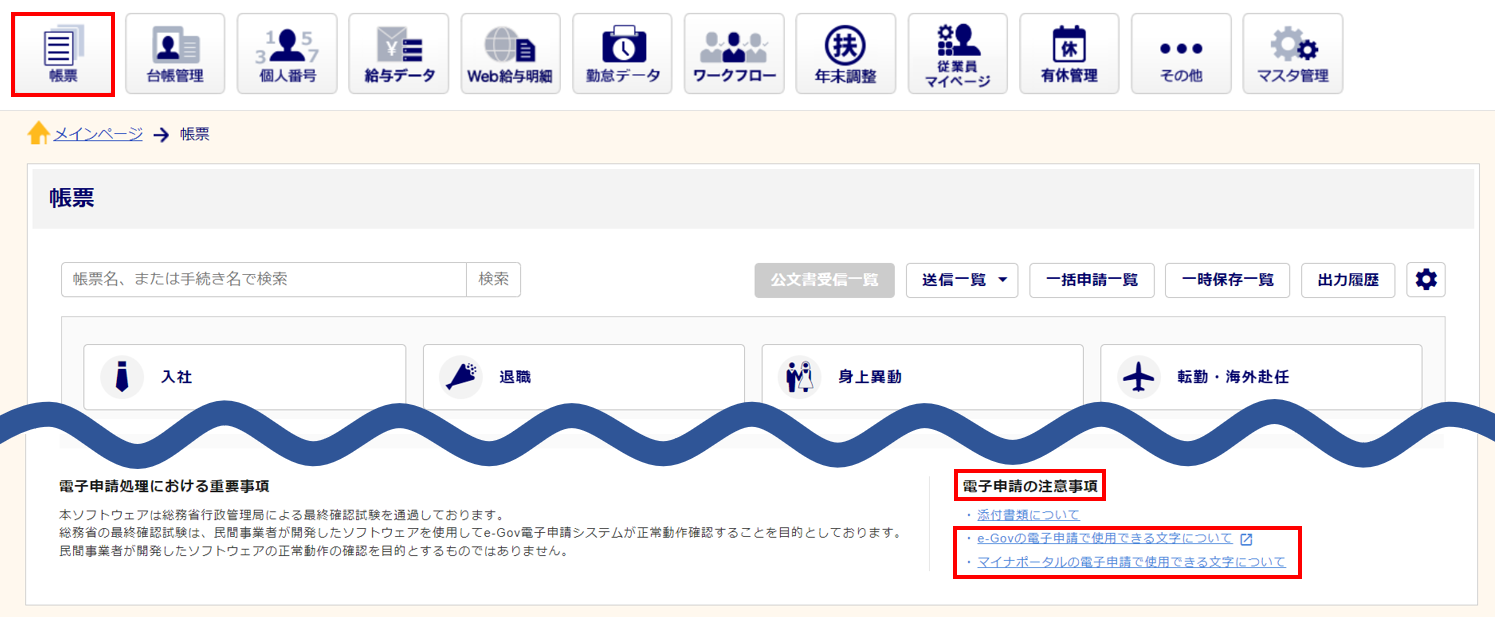Click 電子申請処理における重要事項 heading

point(164,487)
